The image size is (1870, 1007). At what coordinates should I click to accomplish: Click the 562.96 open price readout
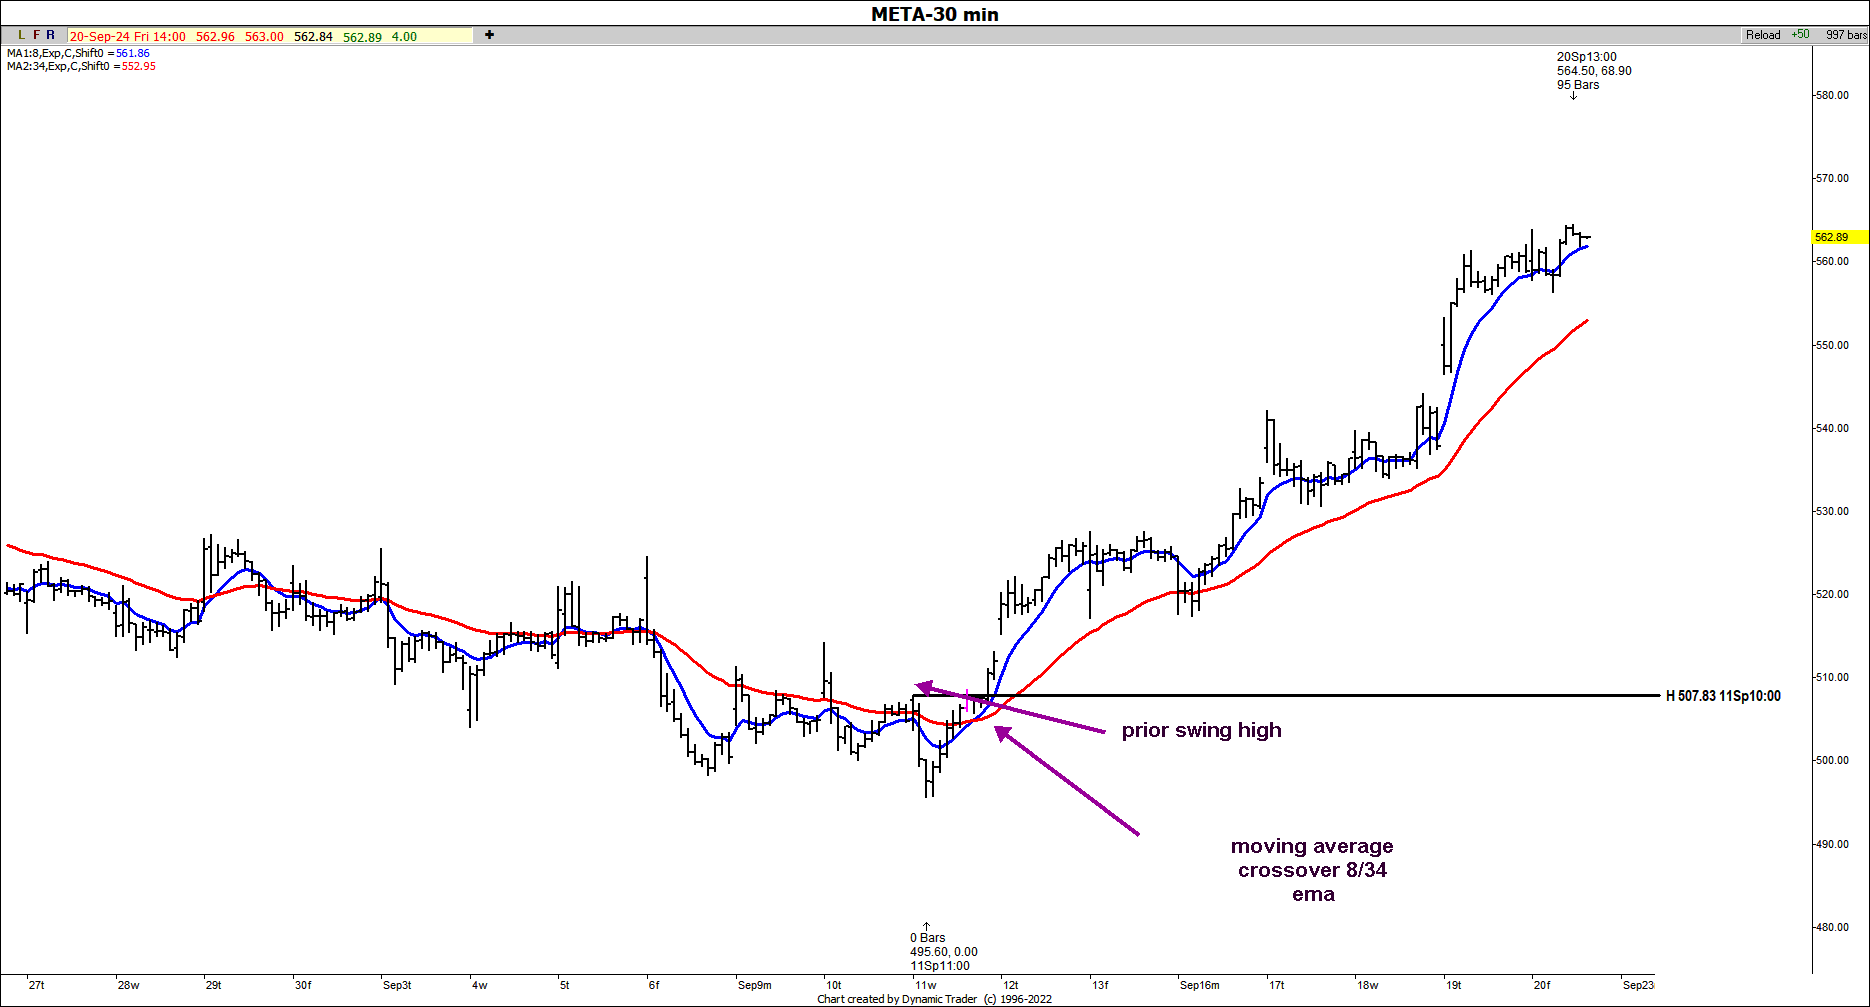pyautogui.click(x=215, y=36)
